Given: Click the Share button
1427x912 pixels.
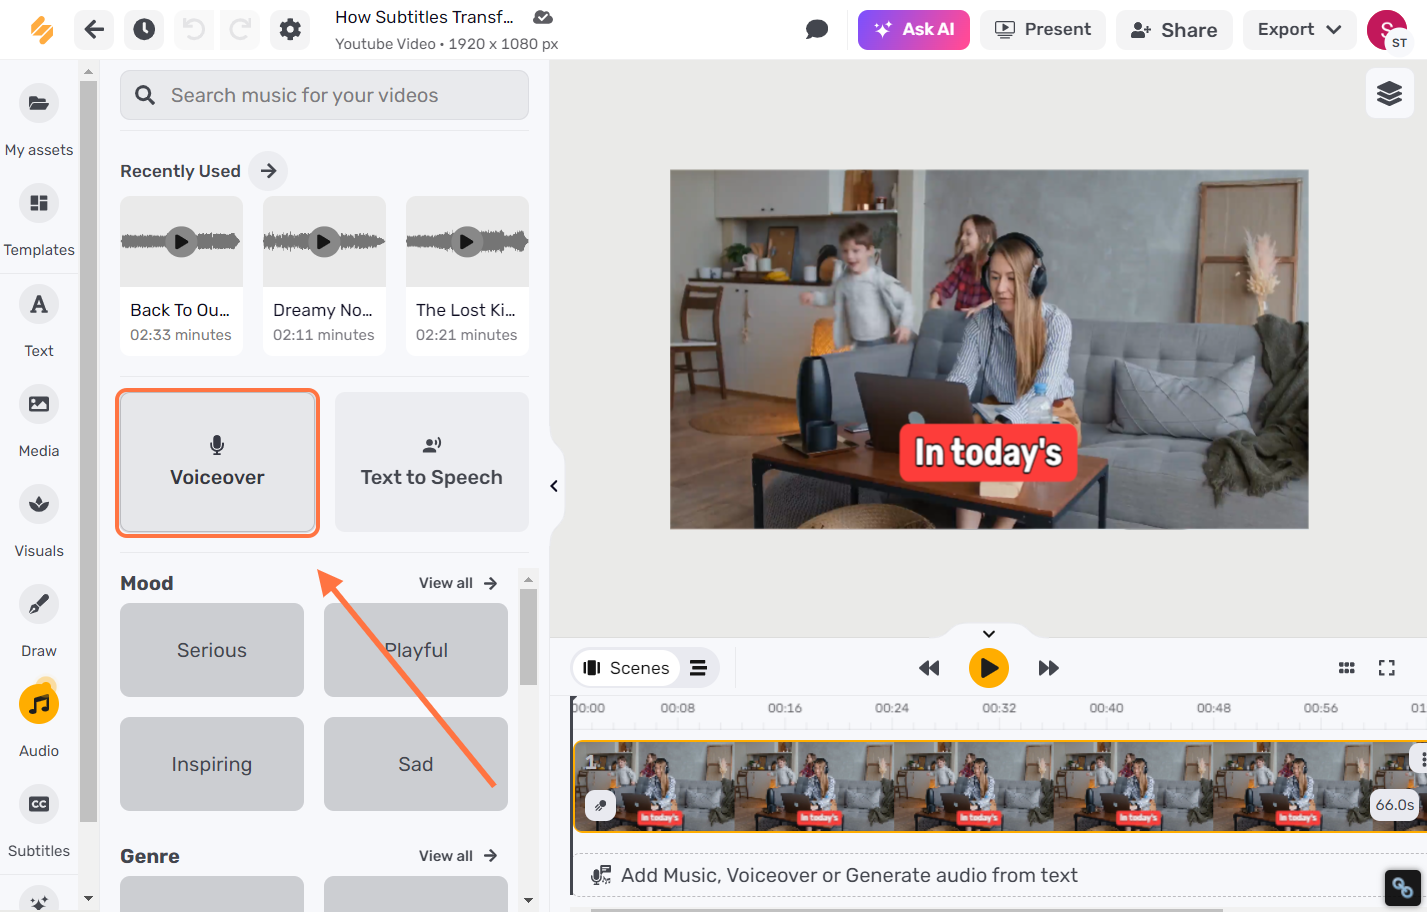Looking at the screenshot, I should [1174, 29].
